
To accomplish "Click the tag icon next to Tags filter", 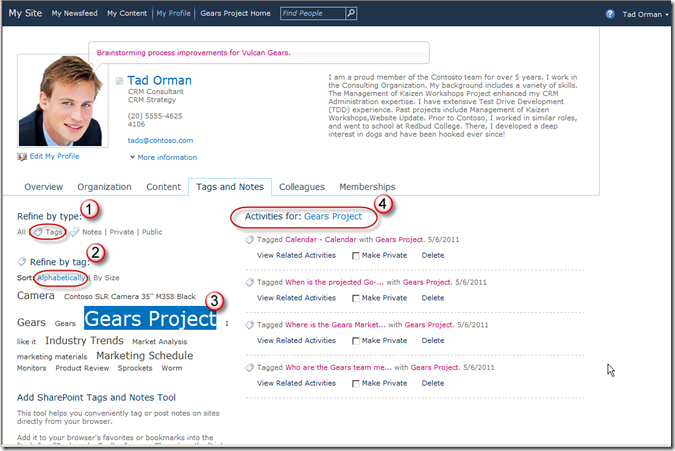I will coord(38,232).
